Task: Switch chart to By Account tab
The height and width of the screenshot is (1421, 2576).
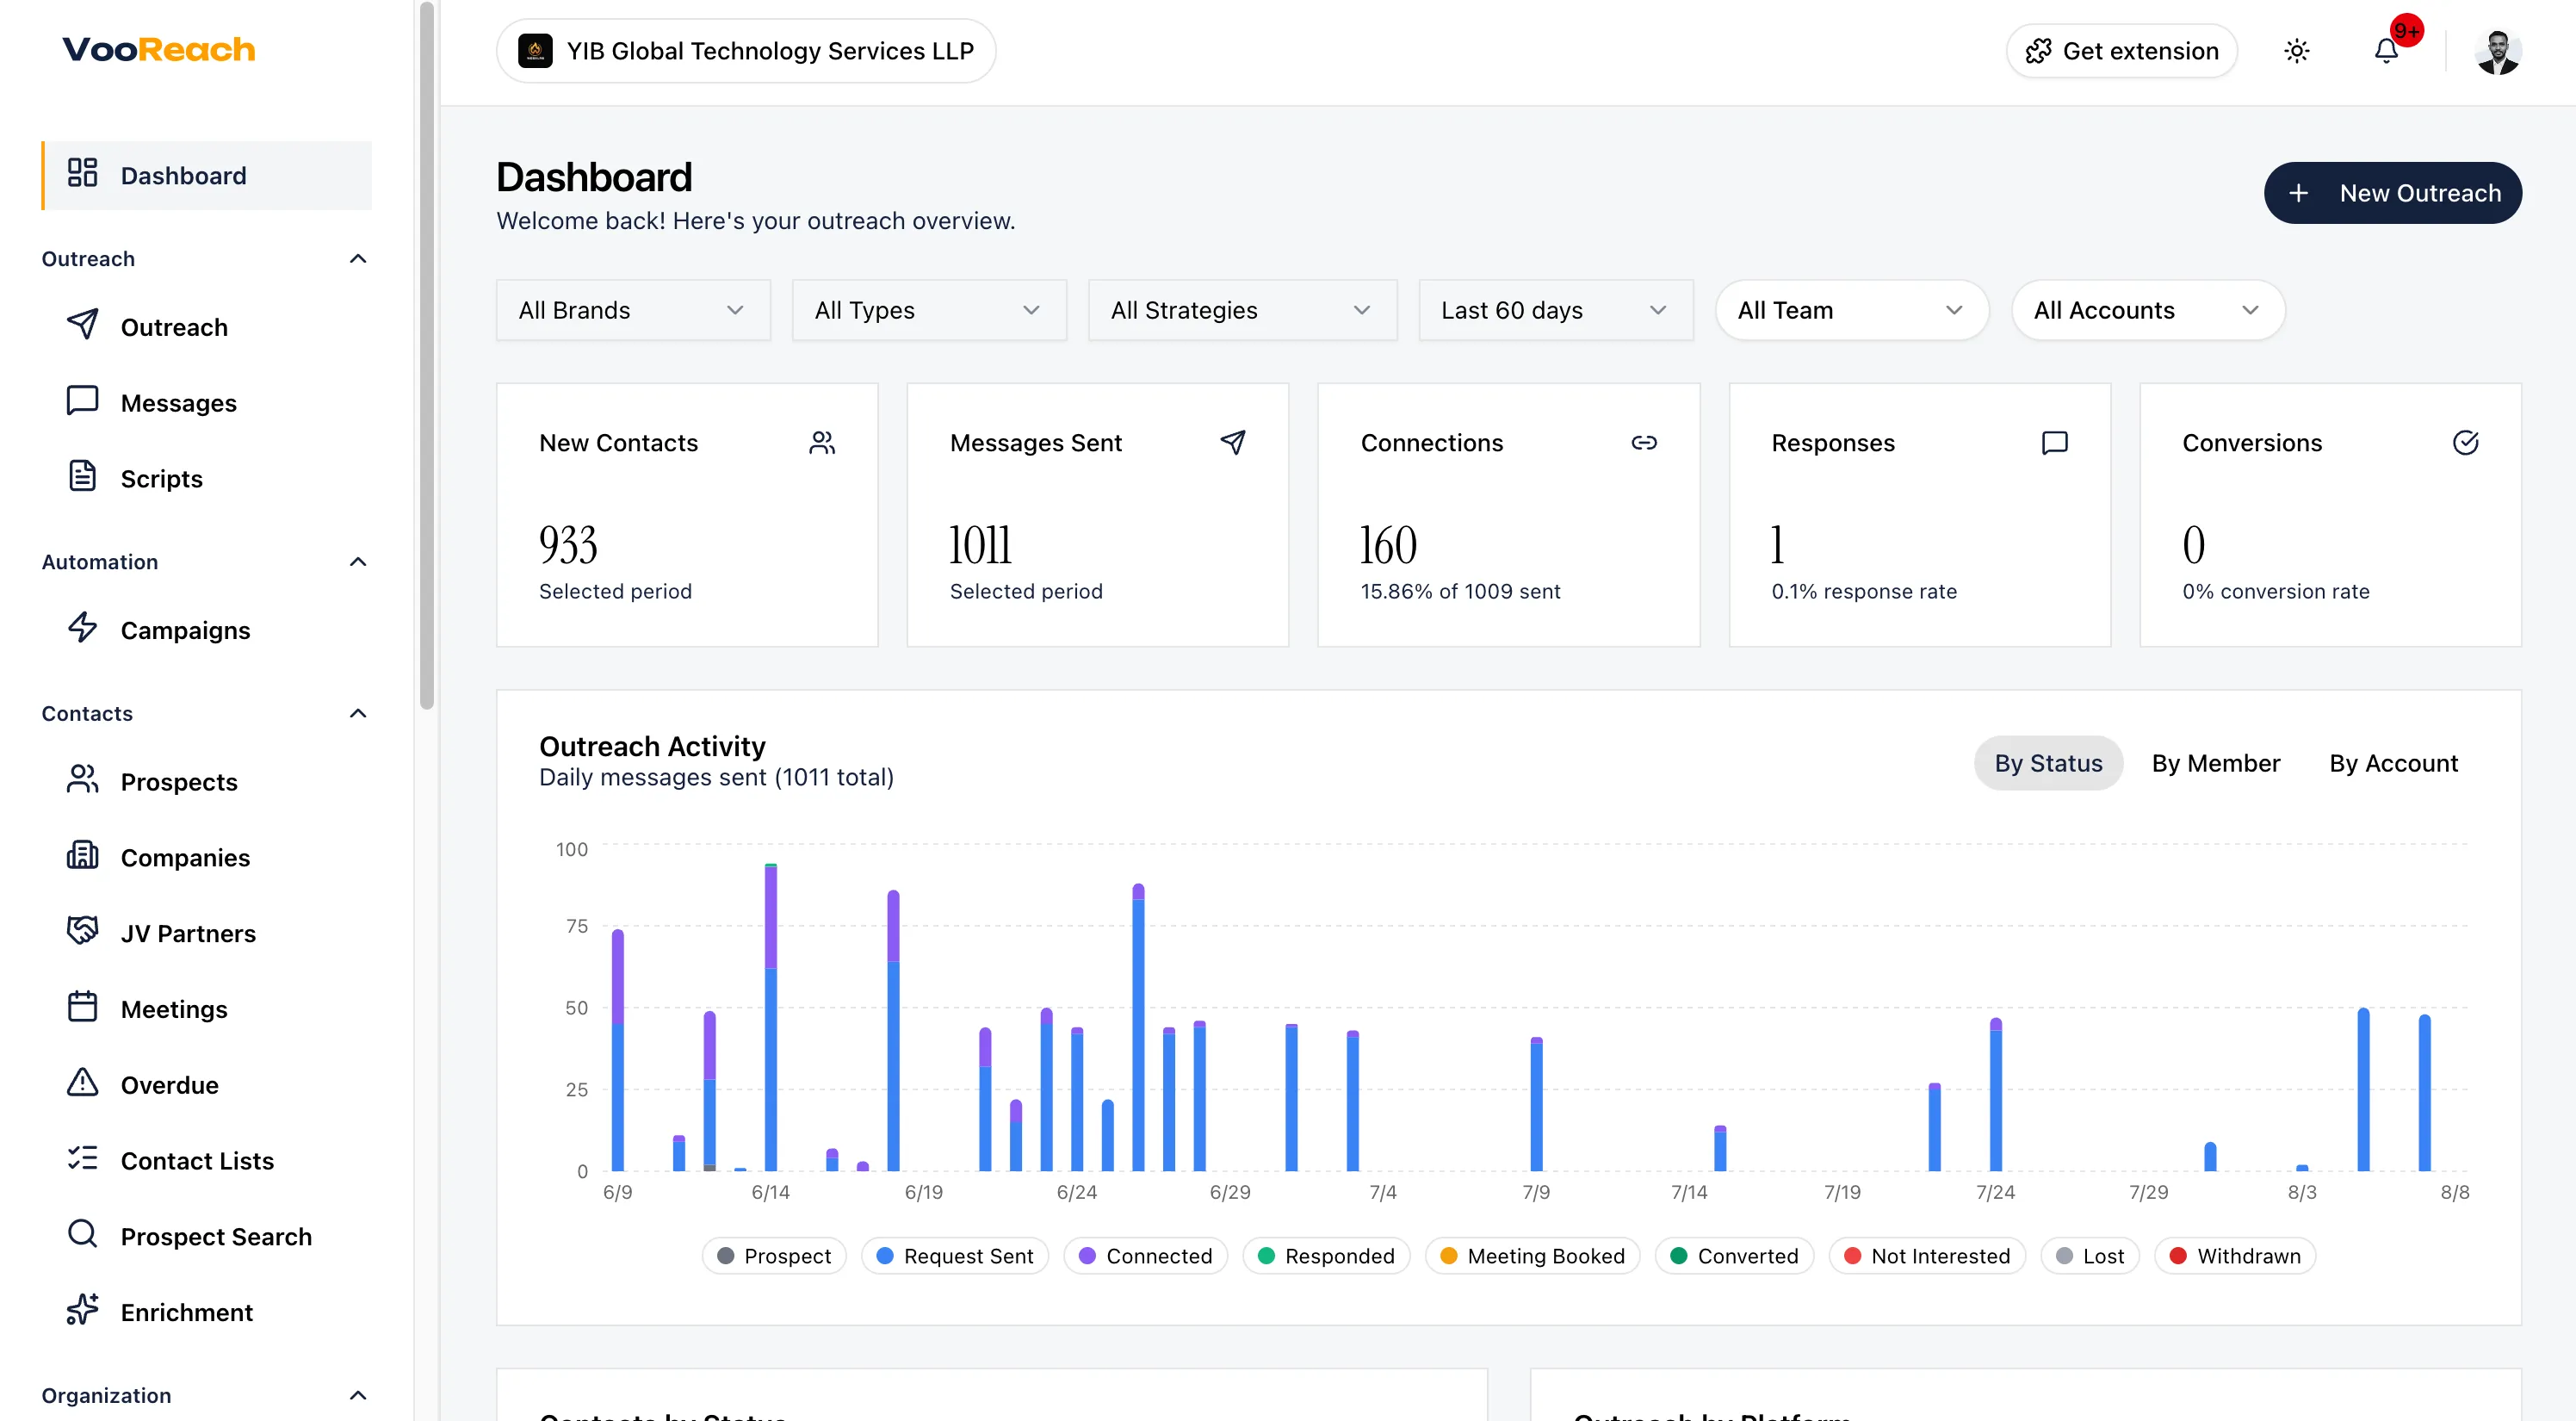Action: pyautogui.click(x=2393, y=763)
